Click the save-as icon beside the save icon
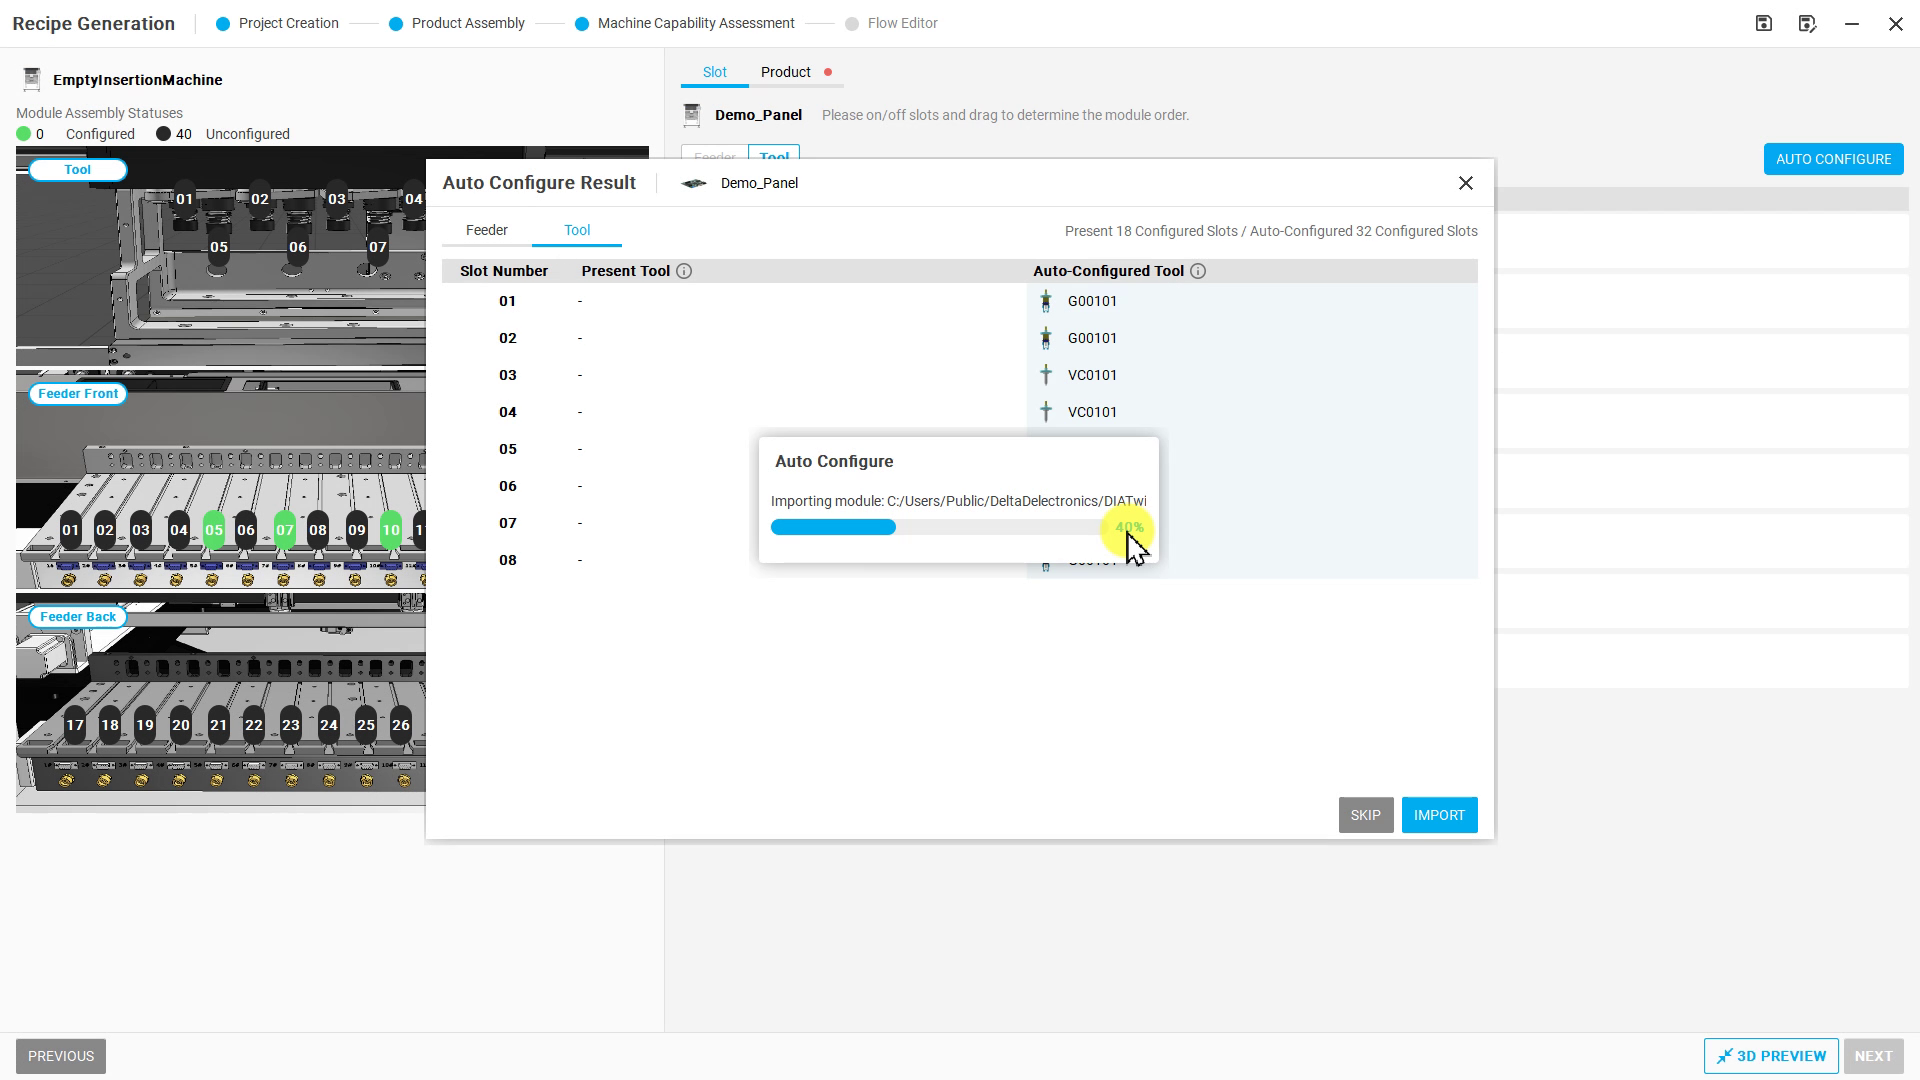The image size is (1920, 1080). click(1807, 23)
